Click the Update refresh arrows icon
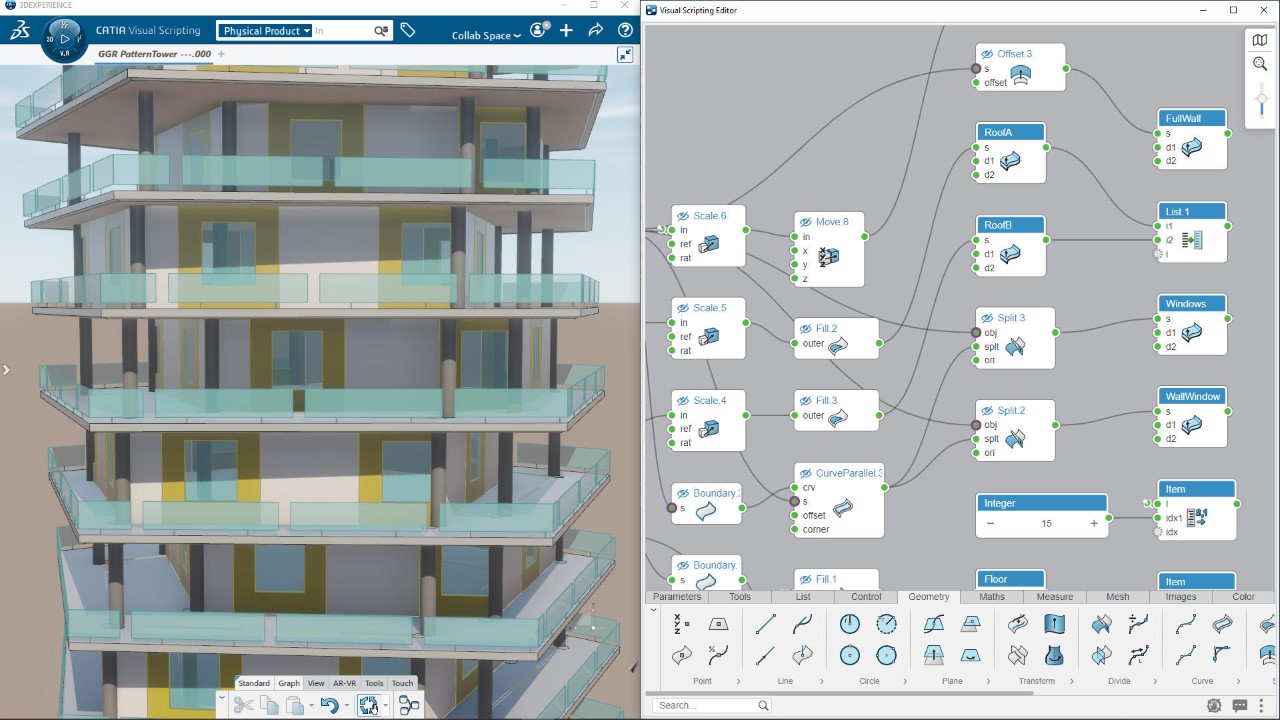The height and width of the screenshot is (720, 1280). coord(368,705)
